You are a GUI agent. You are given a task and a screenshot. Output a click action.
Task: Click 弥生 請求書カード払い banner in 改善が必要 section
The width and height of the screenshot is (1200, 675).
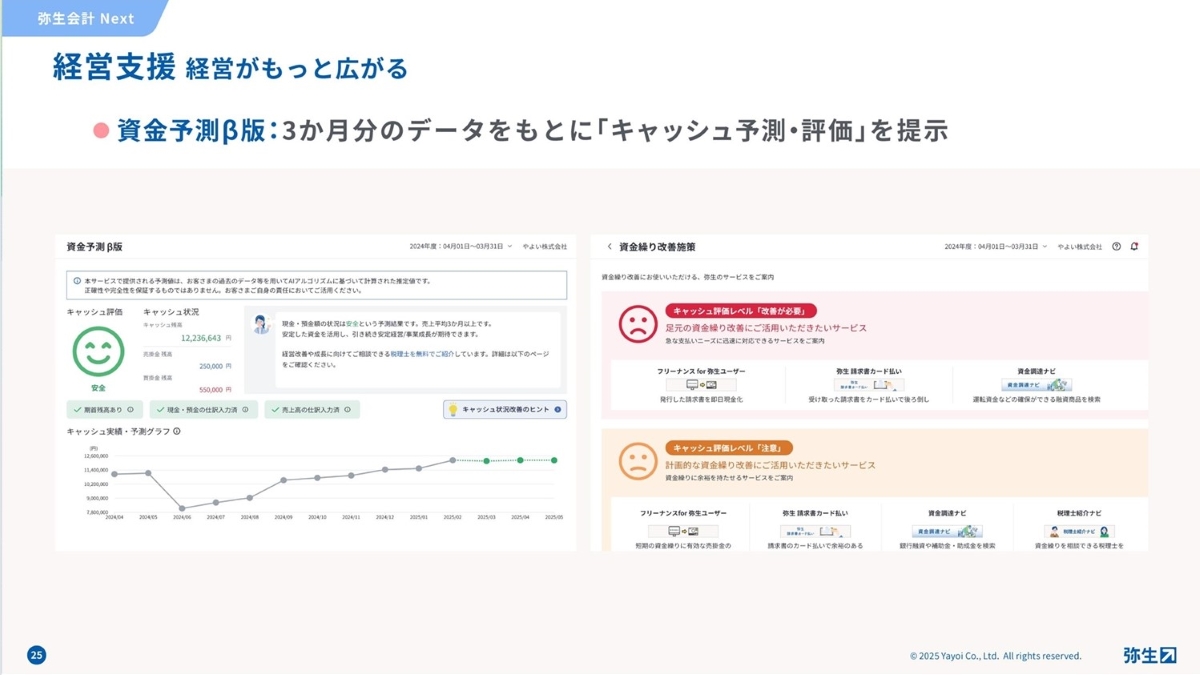click(869, 385)
